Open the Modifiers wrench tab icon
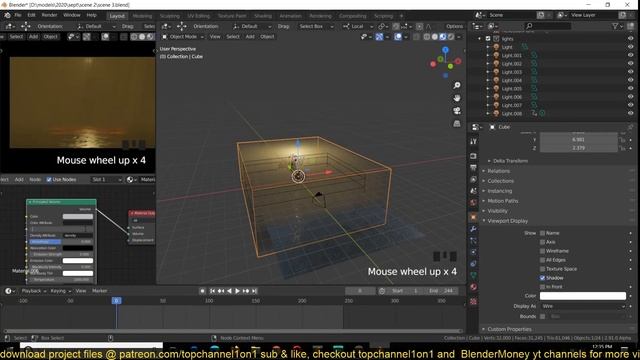This screenshot has height=360, width=640. (473, 229)
